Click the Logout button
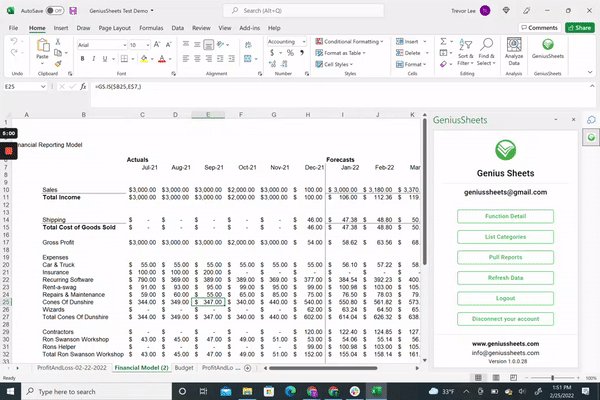This screenshot has height=400, width=600. [505, 298]
